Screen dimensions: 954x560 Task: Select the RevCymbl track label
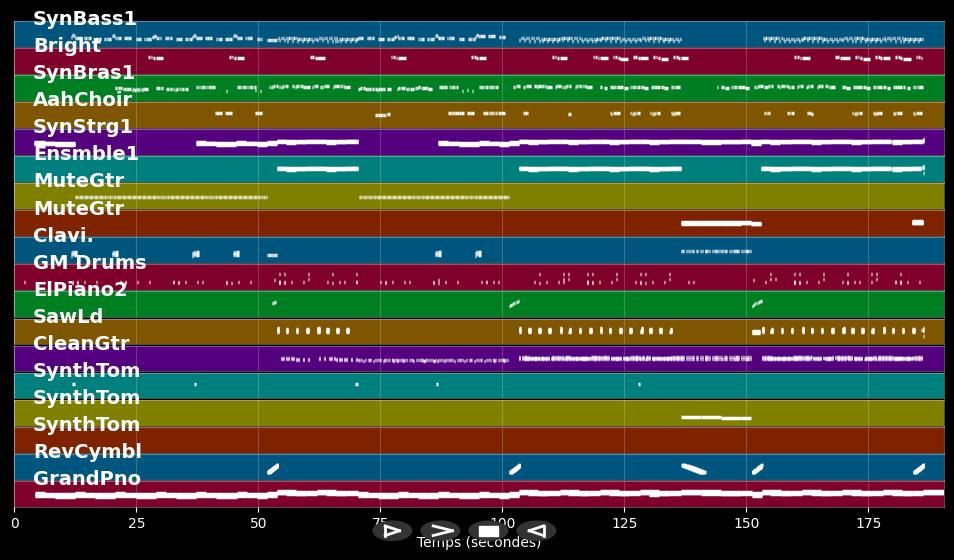pos(87,452)
